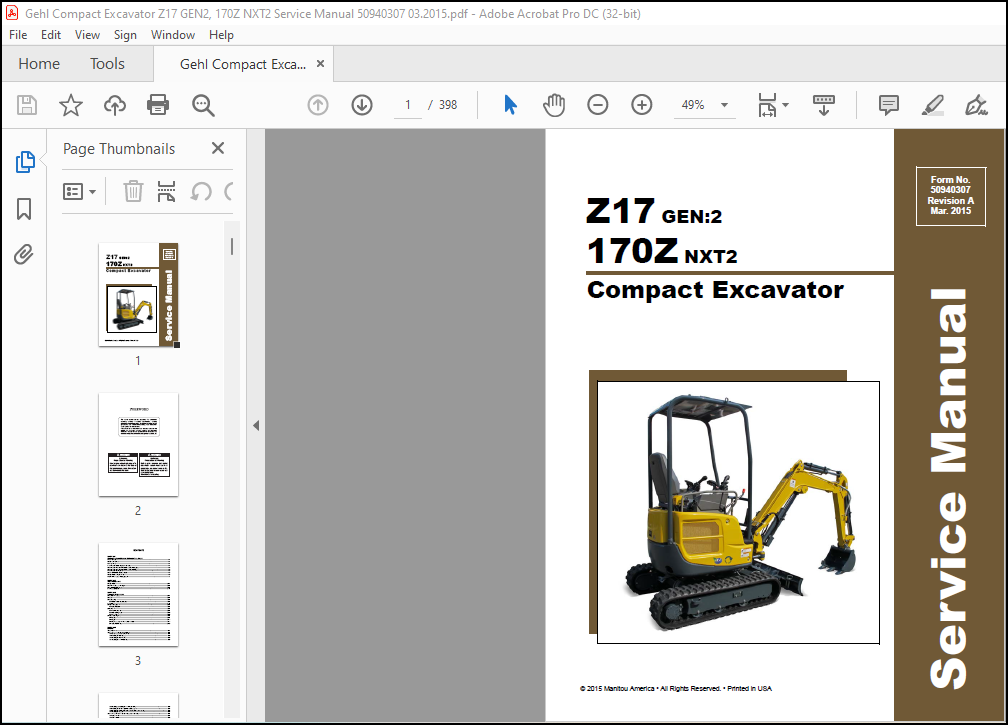
Task: Open the scrolling mode / read tool
Action: tap(824, 105)
